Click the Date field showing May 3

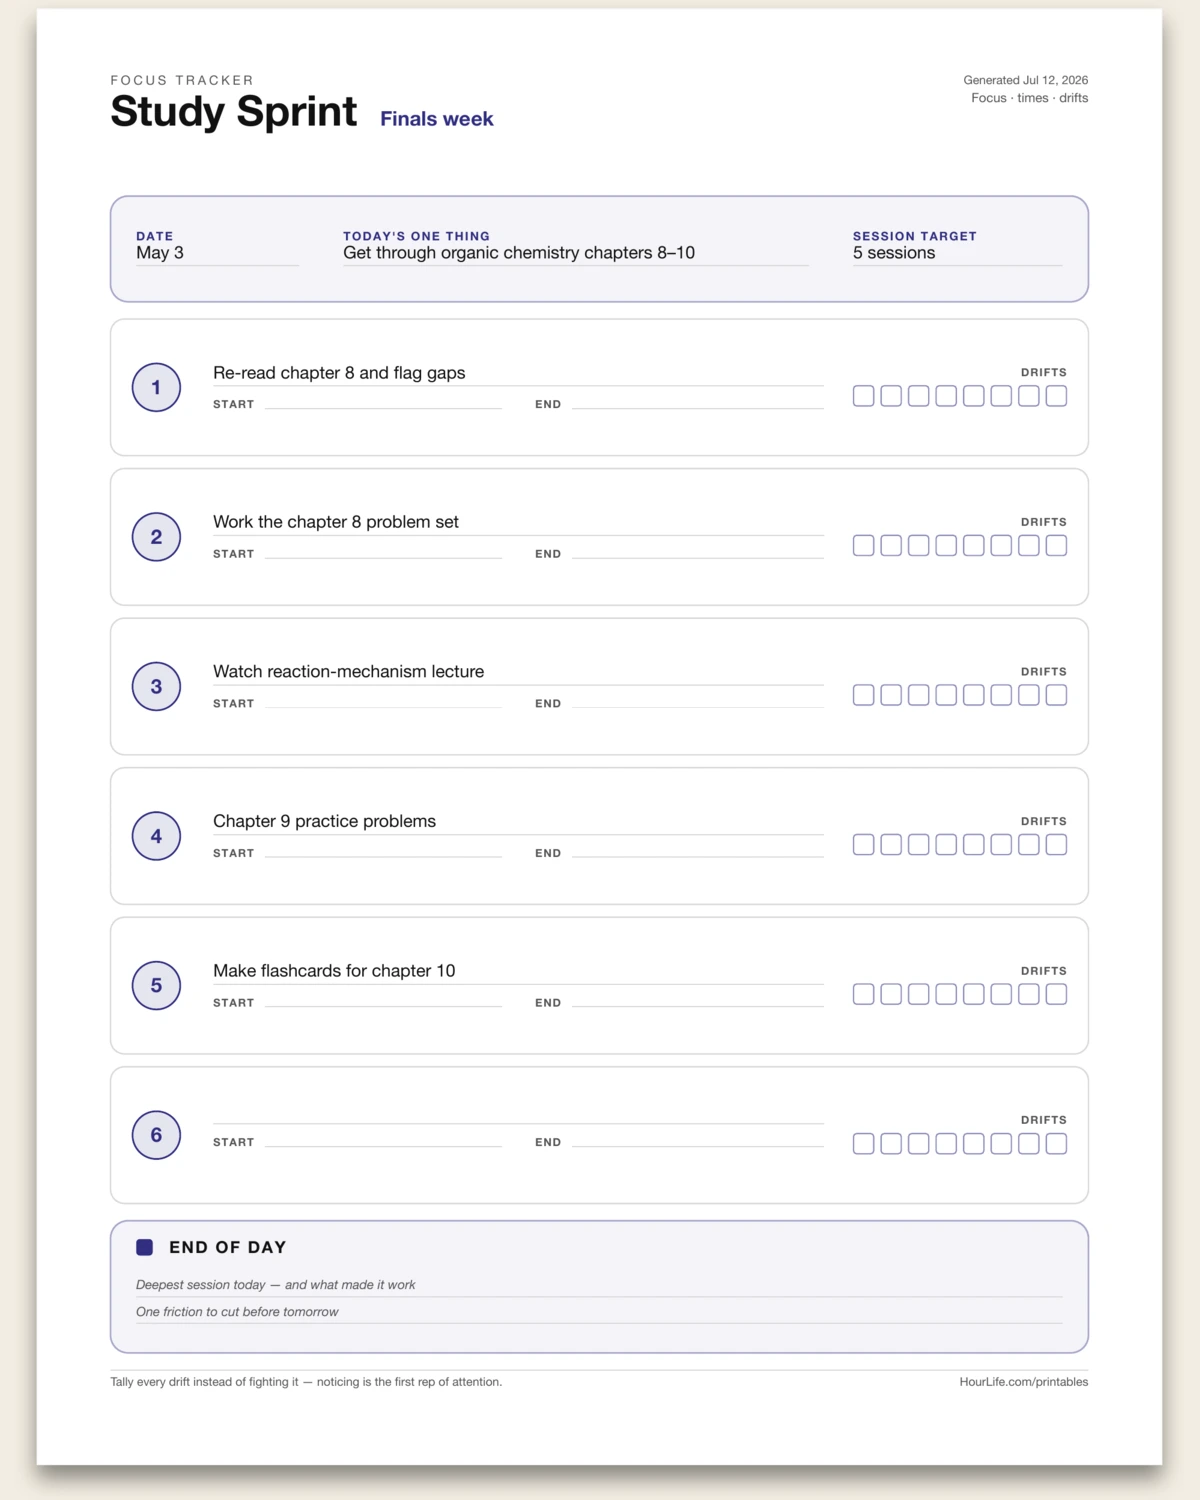(x=217, y=254)
